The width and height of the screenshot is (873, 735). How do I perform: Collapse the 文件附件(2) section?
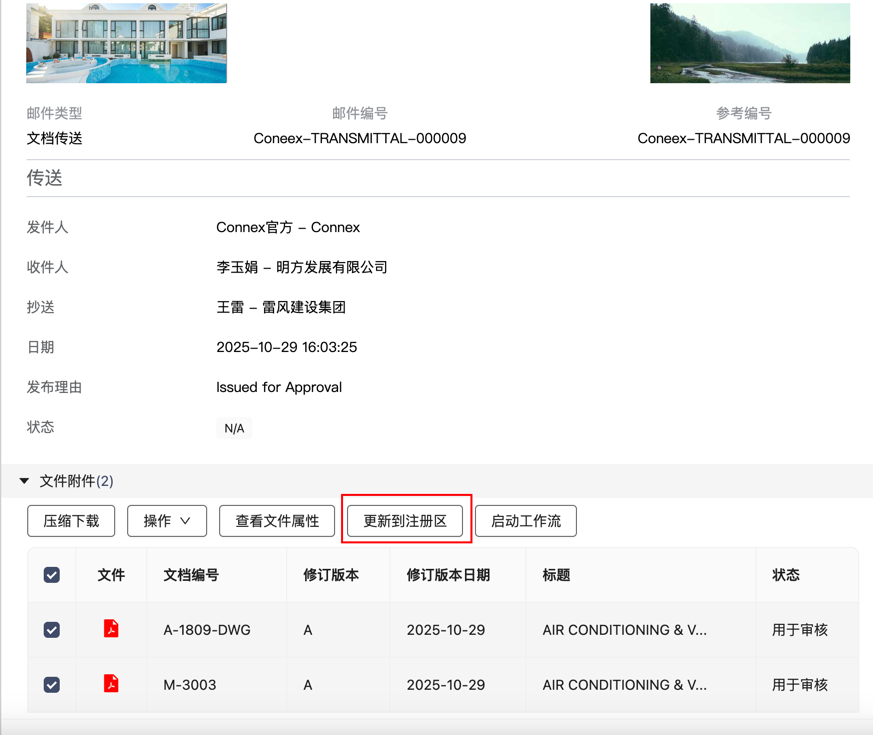coord(25,481)
